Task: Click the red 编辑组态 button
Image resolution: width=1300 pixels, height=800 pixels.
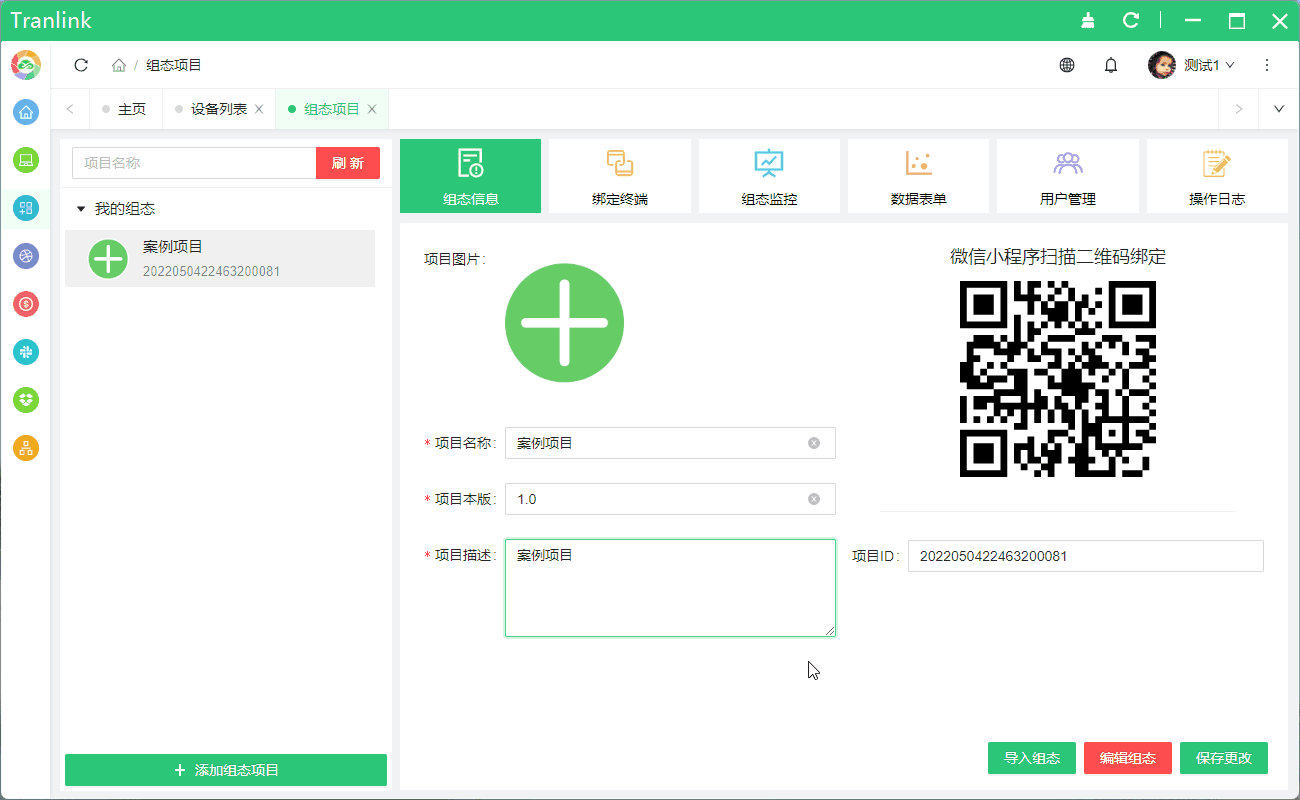Action: click(x=1128, y=758)
